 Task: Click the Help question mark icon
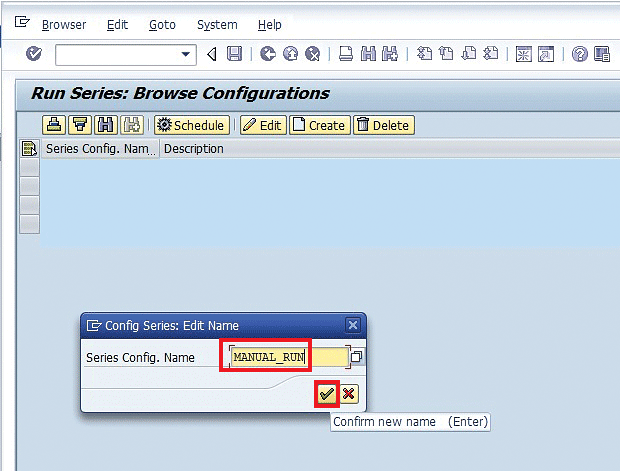(x=579, y=54)
